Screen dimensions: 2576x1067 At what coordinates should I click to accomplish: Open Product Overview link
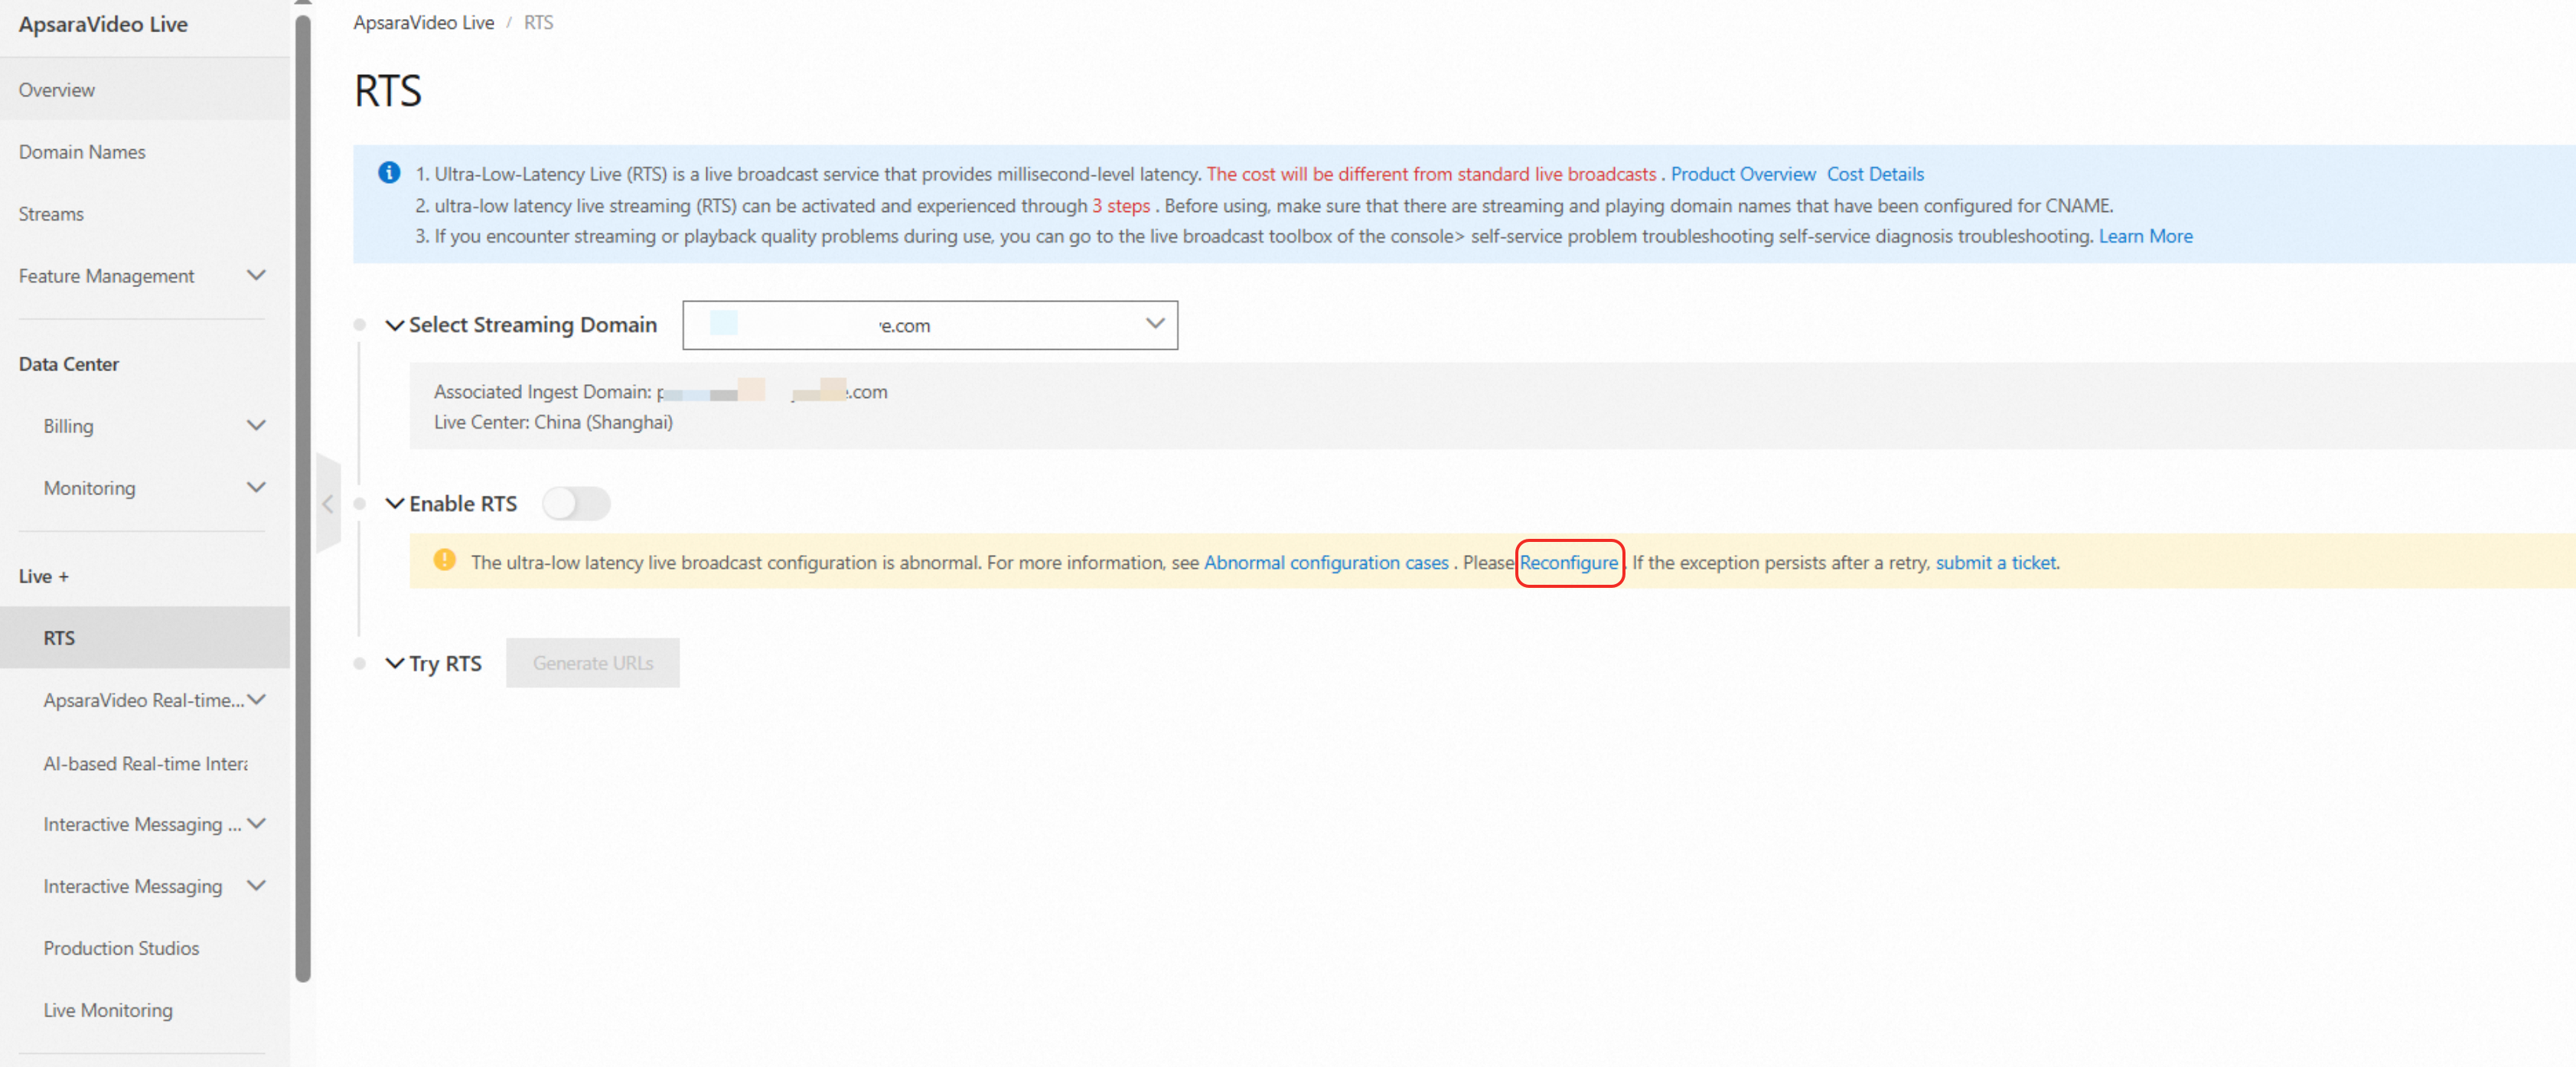(1742, 174)
